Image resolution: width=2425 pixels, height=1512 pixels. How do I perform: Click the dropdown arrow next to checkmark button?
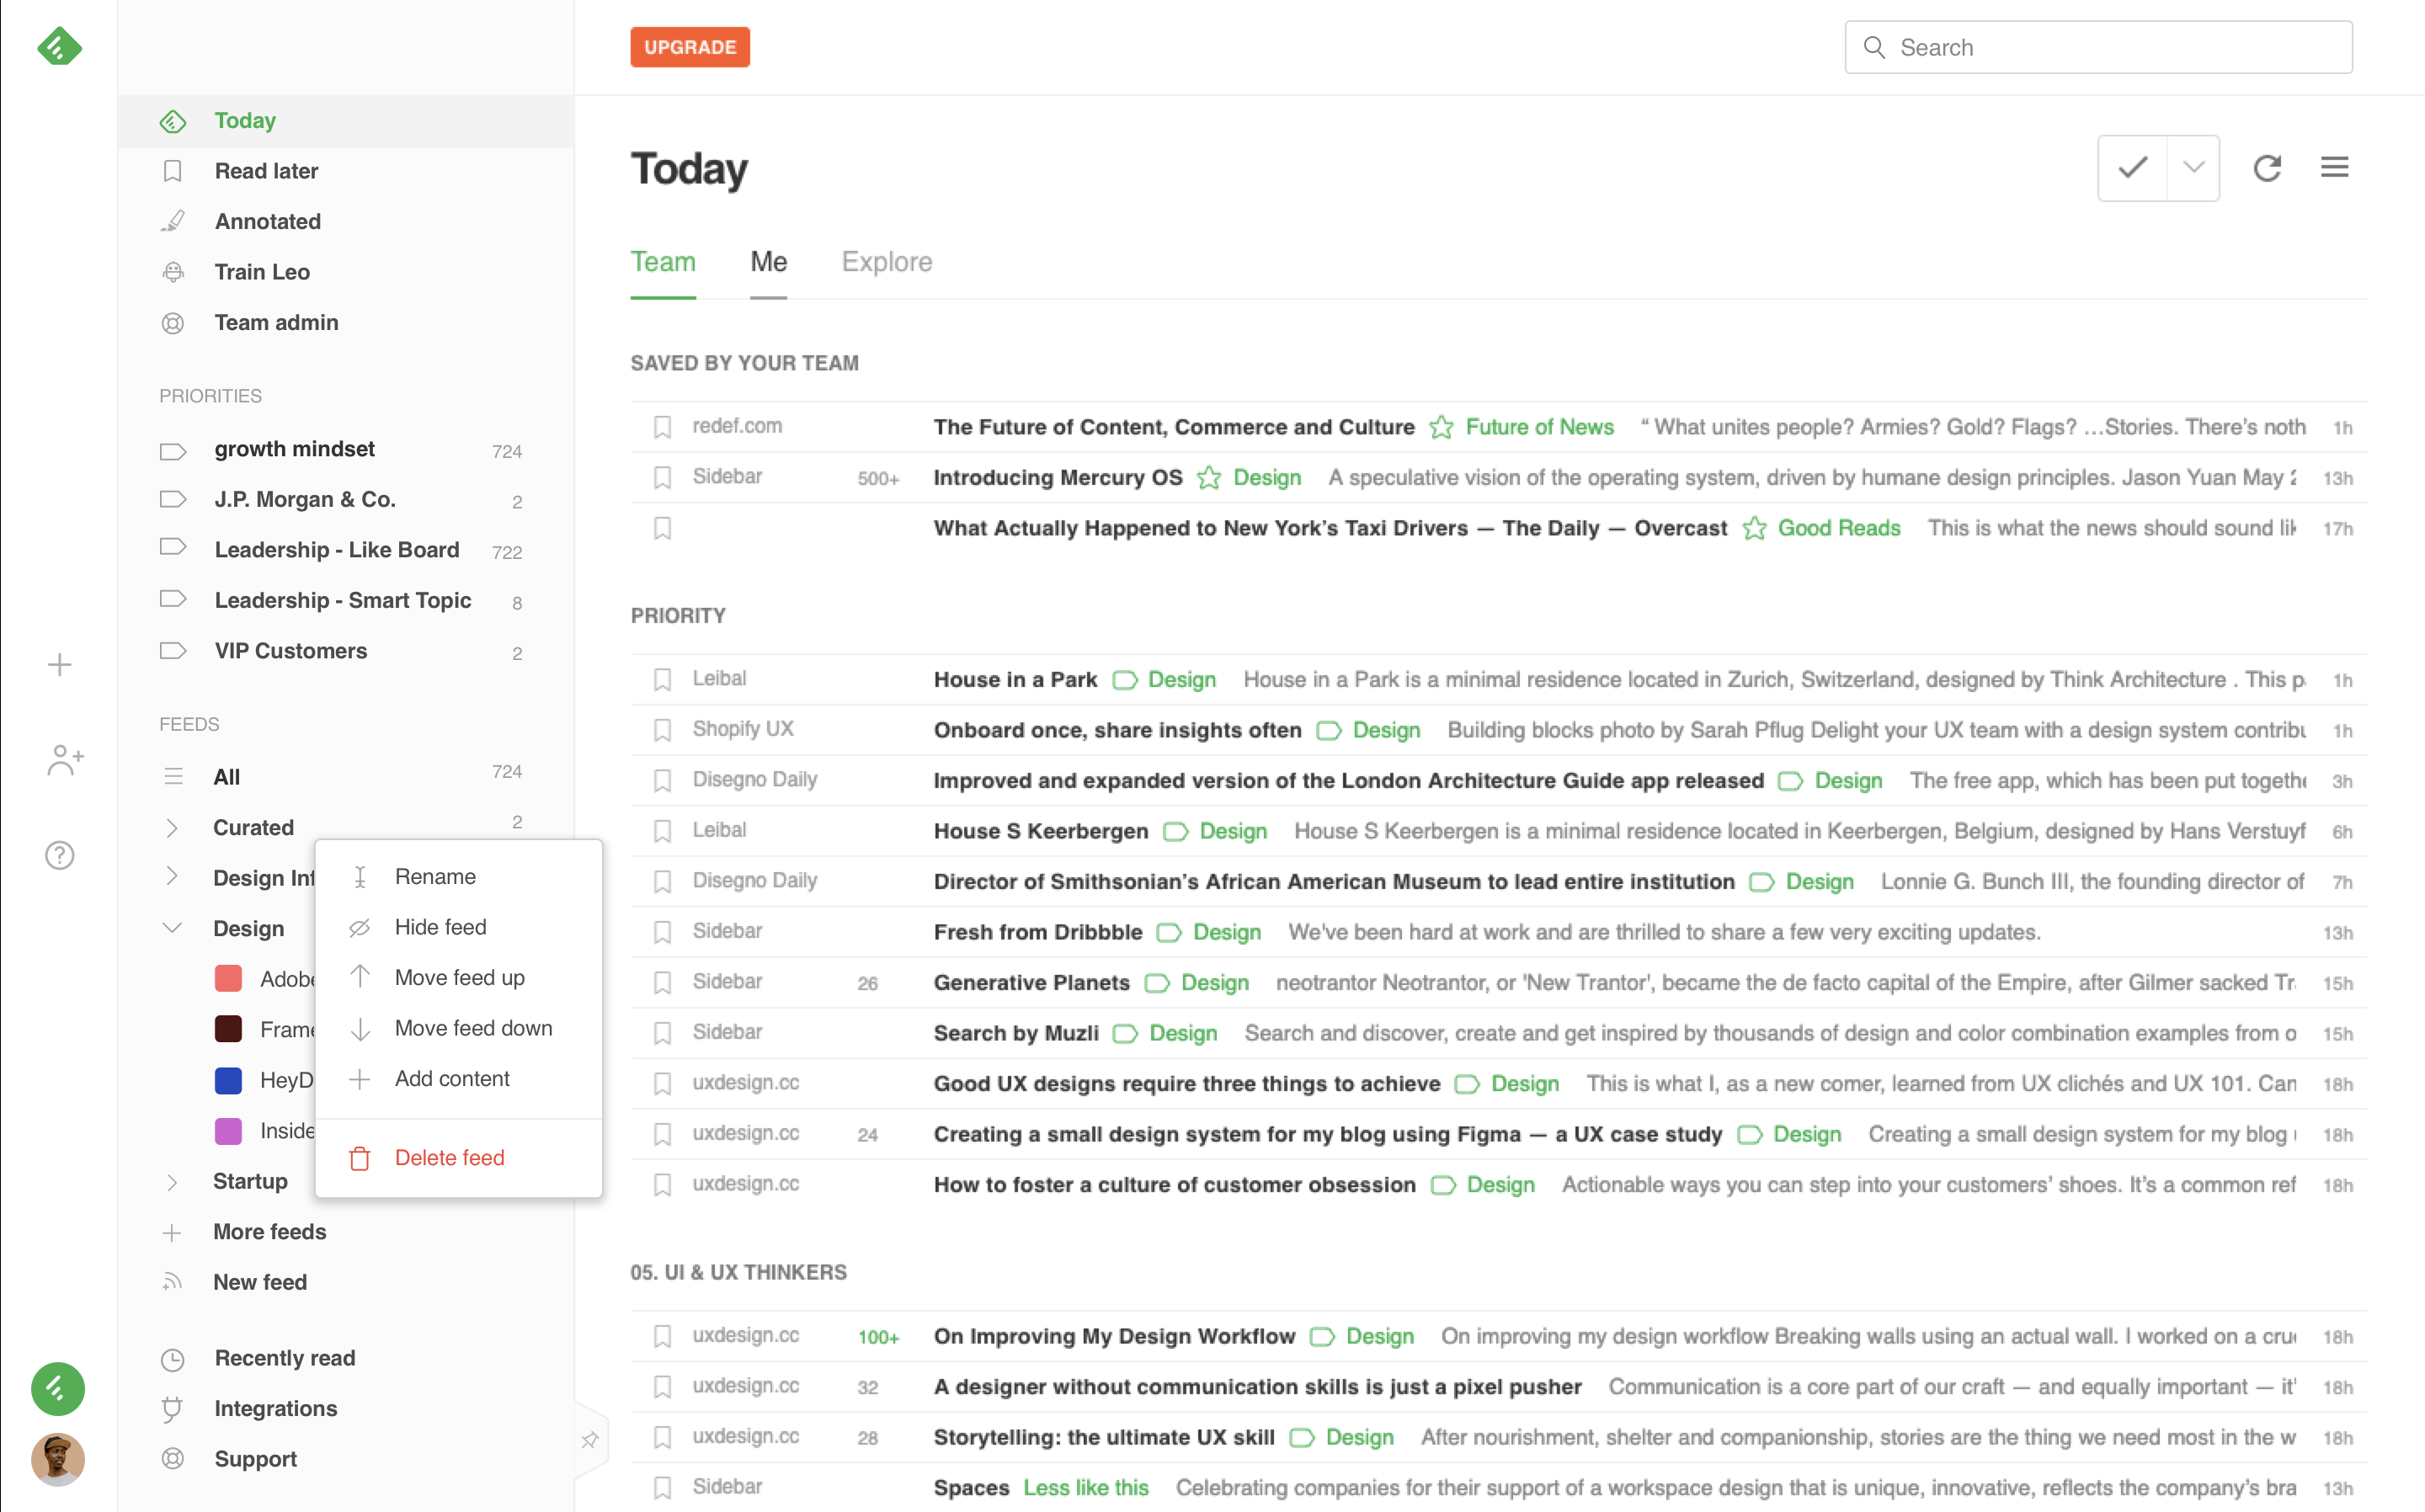click(2193, 168)
